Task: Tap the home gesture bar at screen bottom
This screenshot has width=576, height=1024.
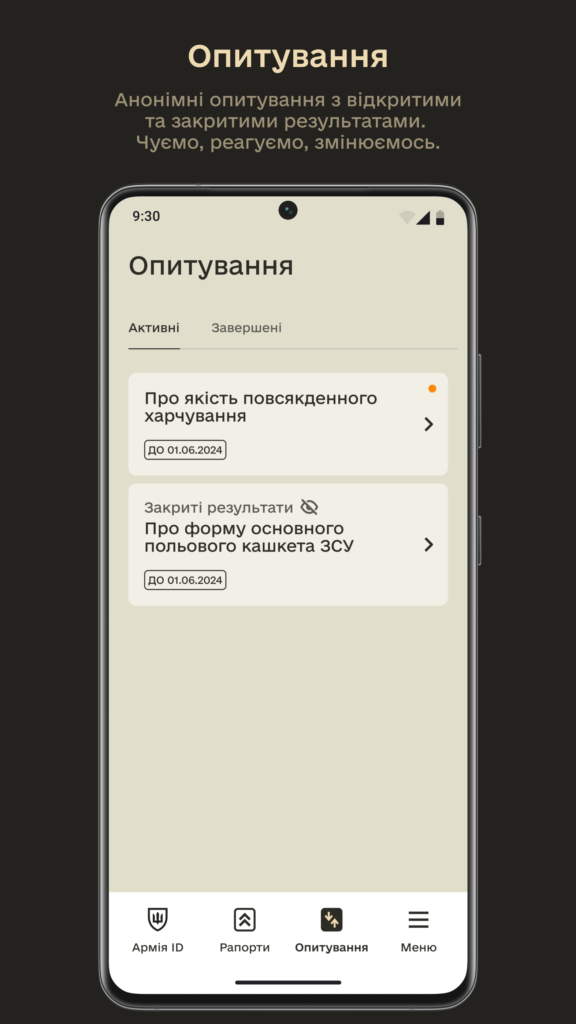Action: pyautogui.click(x=288, y=982)
